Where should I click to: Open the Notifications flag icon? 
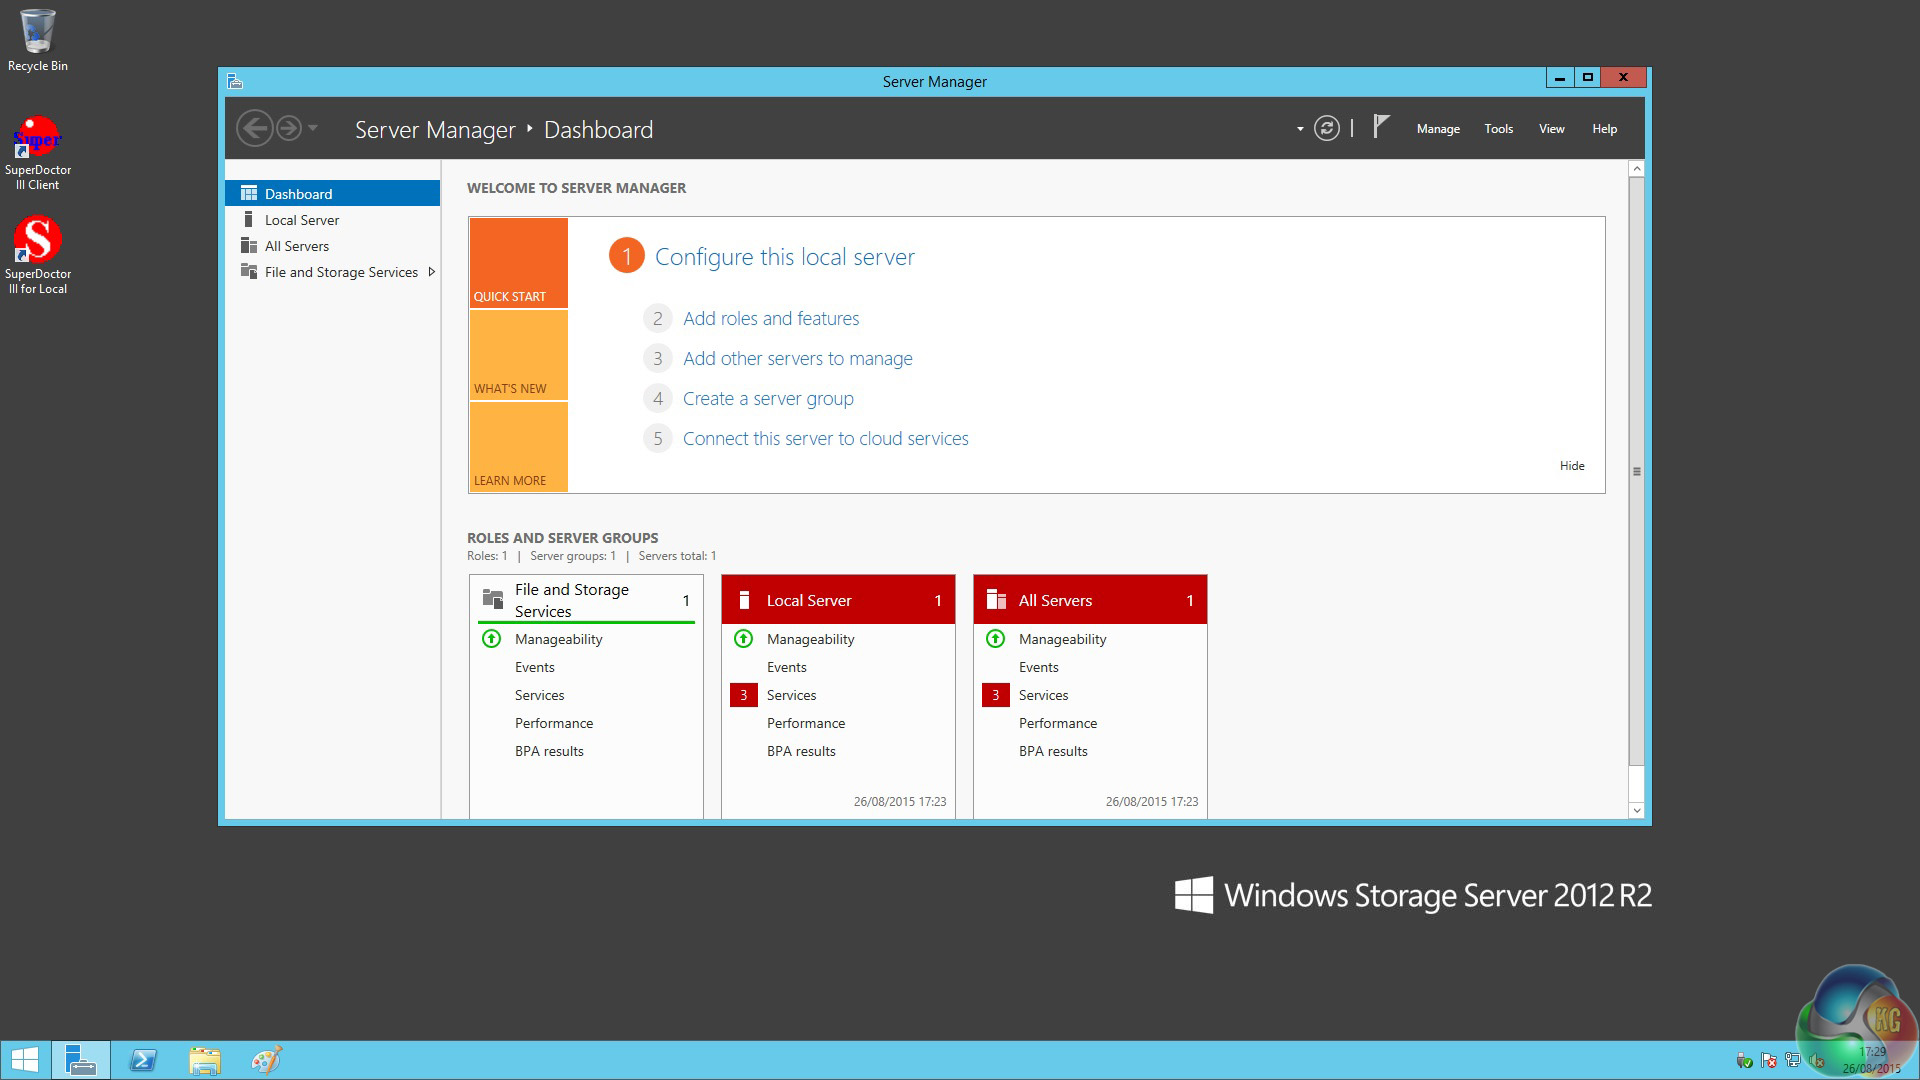click(1381, 127)
